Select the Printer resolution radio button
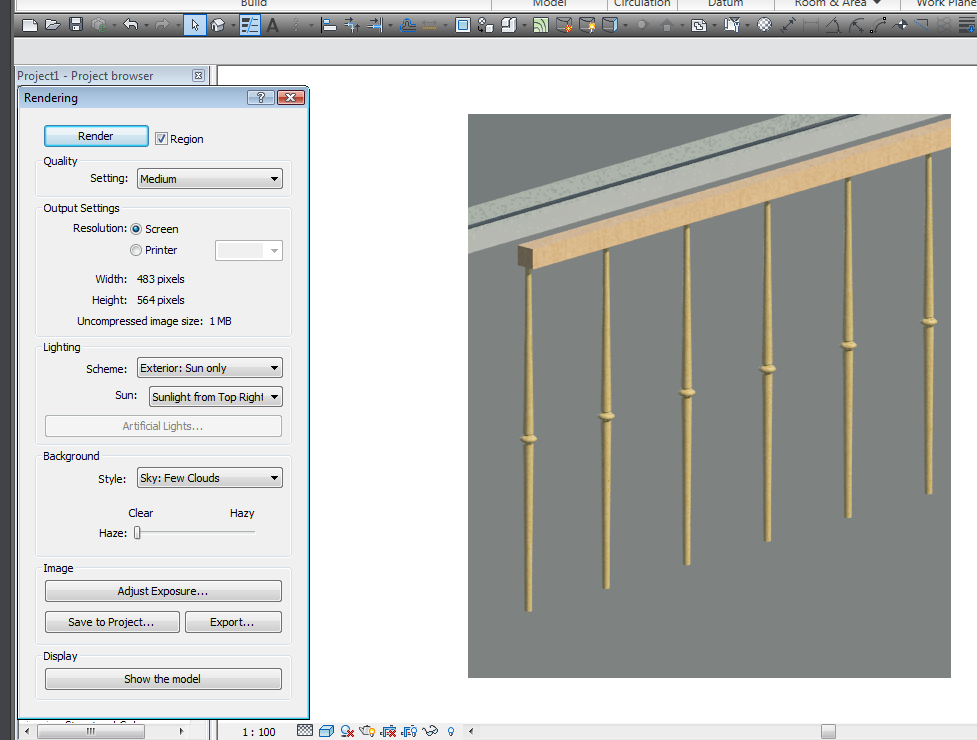This screenshot has height=740, width=977. (x=137, y=250)
